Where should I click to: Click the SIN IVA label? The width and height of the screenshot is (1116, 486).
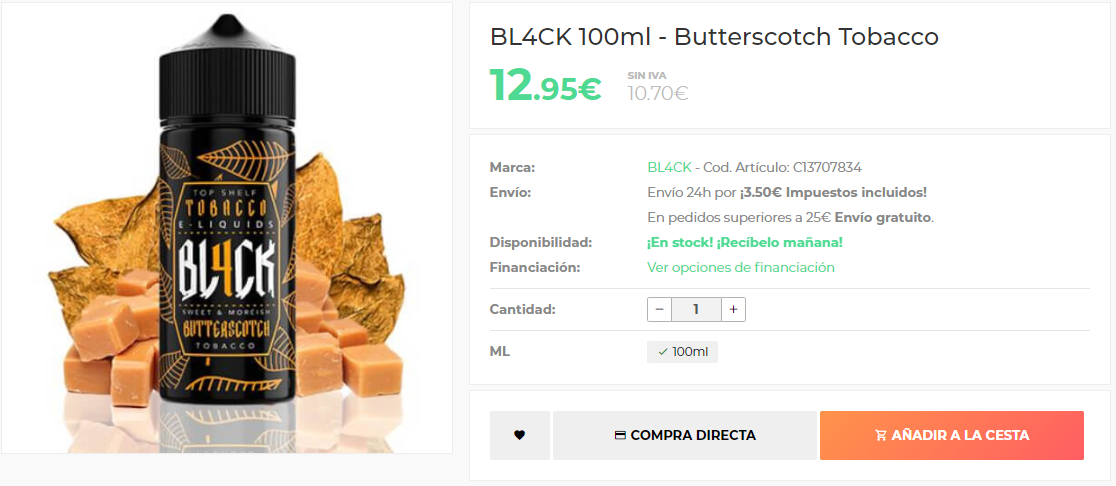click(x=647, y=75)
